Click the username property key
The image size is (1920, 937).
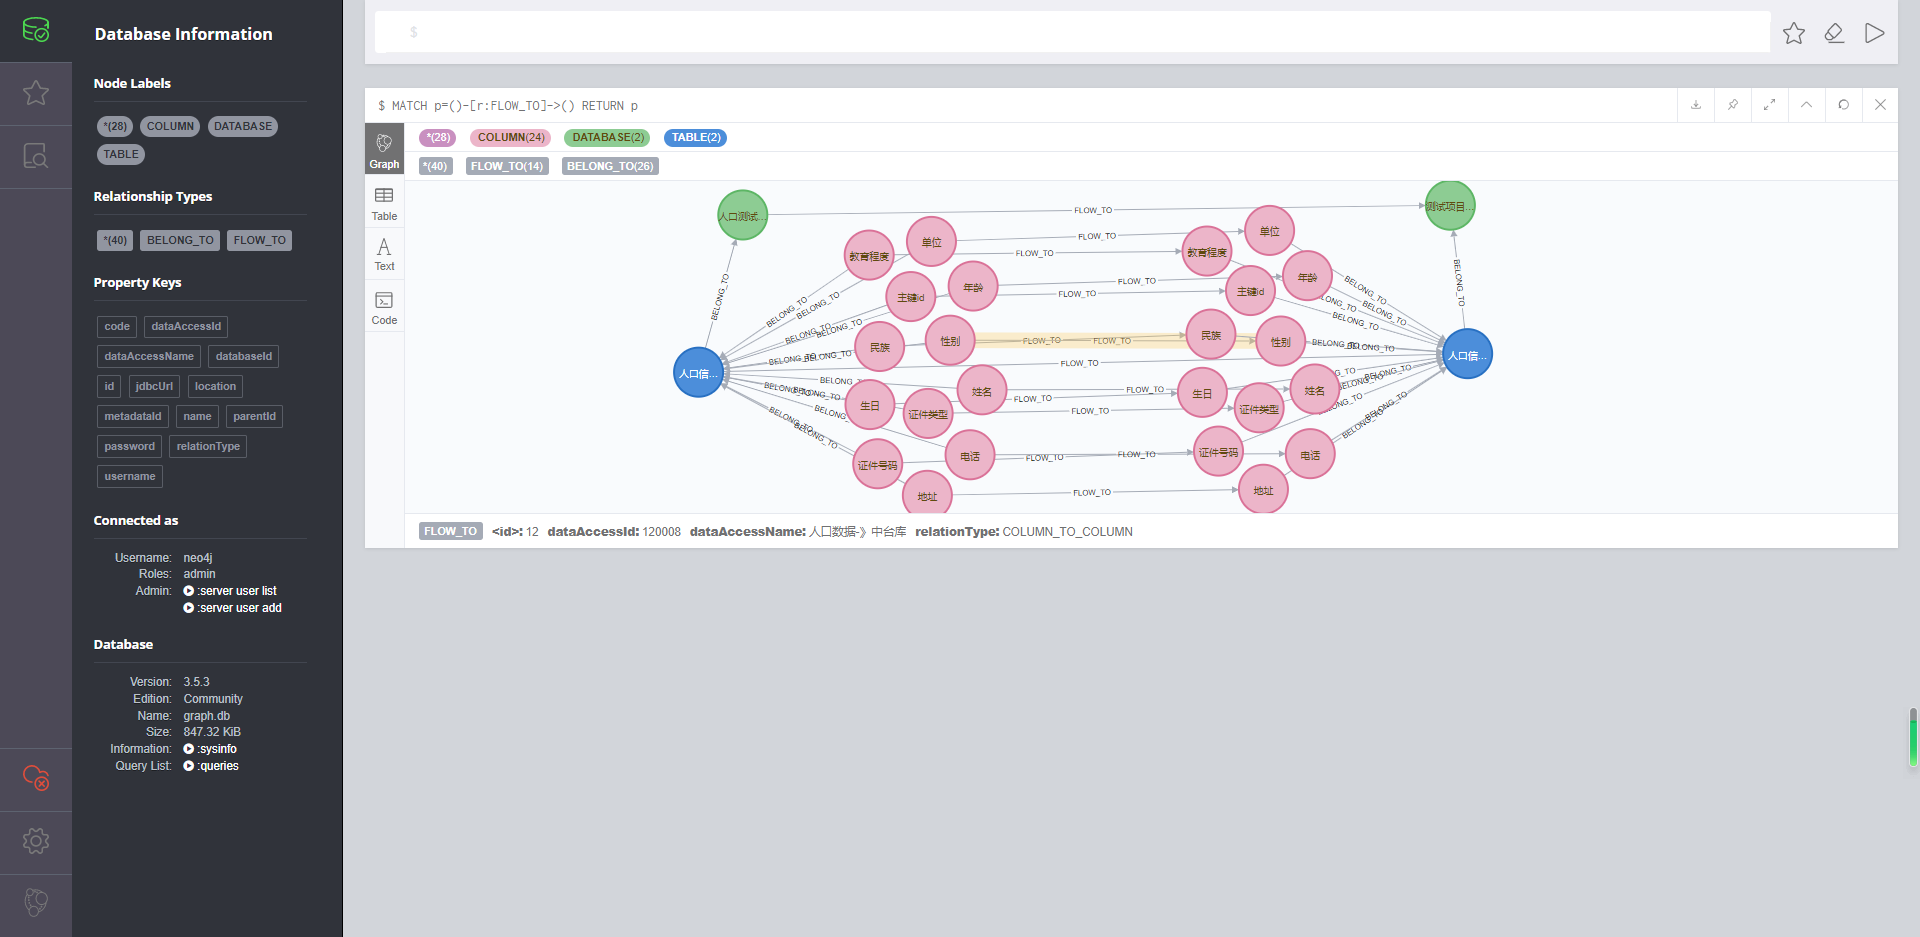point(130,476)
